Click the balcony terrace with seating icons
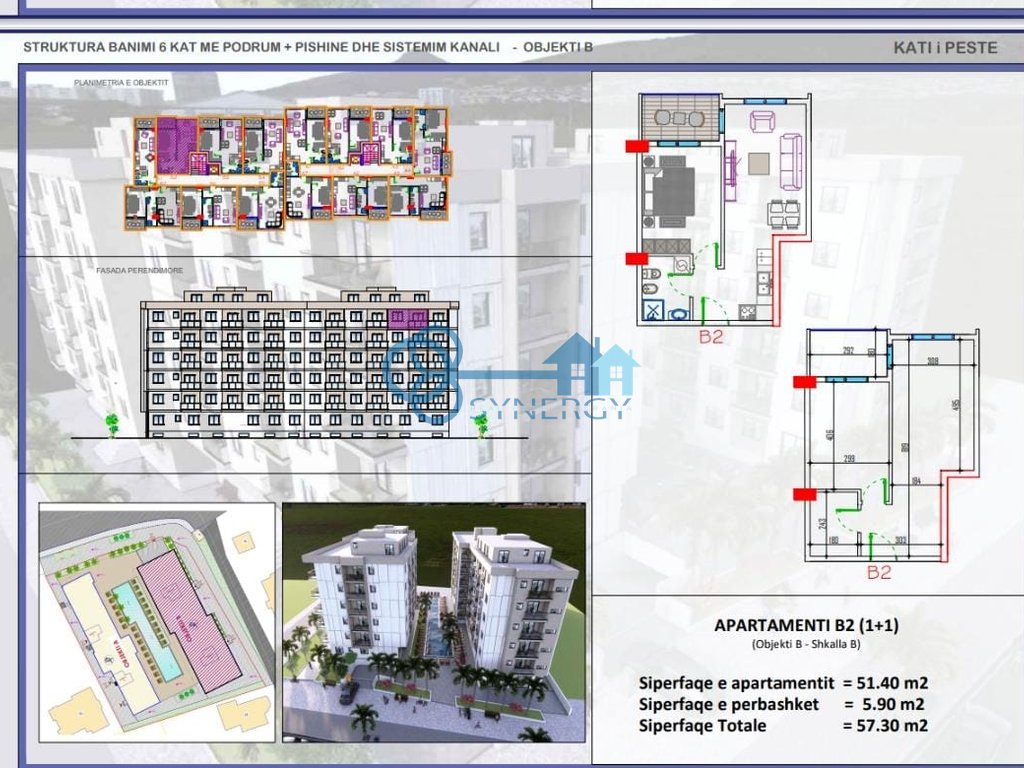This screenshot has height=768, width=1024. click(679, 117)
